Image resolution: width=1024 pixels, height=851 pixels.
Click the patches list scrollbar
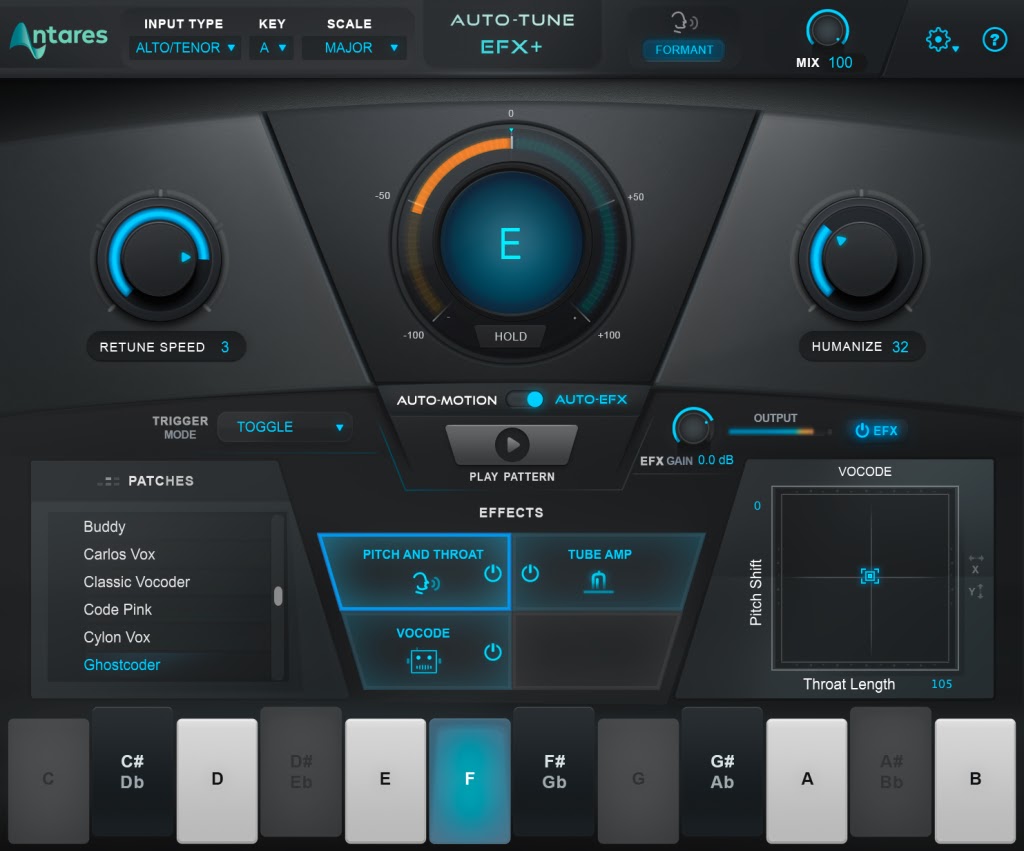[278, 596]
